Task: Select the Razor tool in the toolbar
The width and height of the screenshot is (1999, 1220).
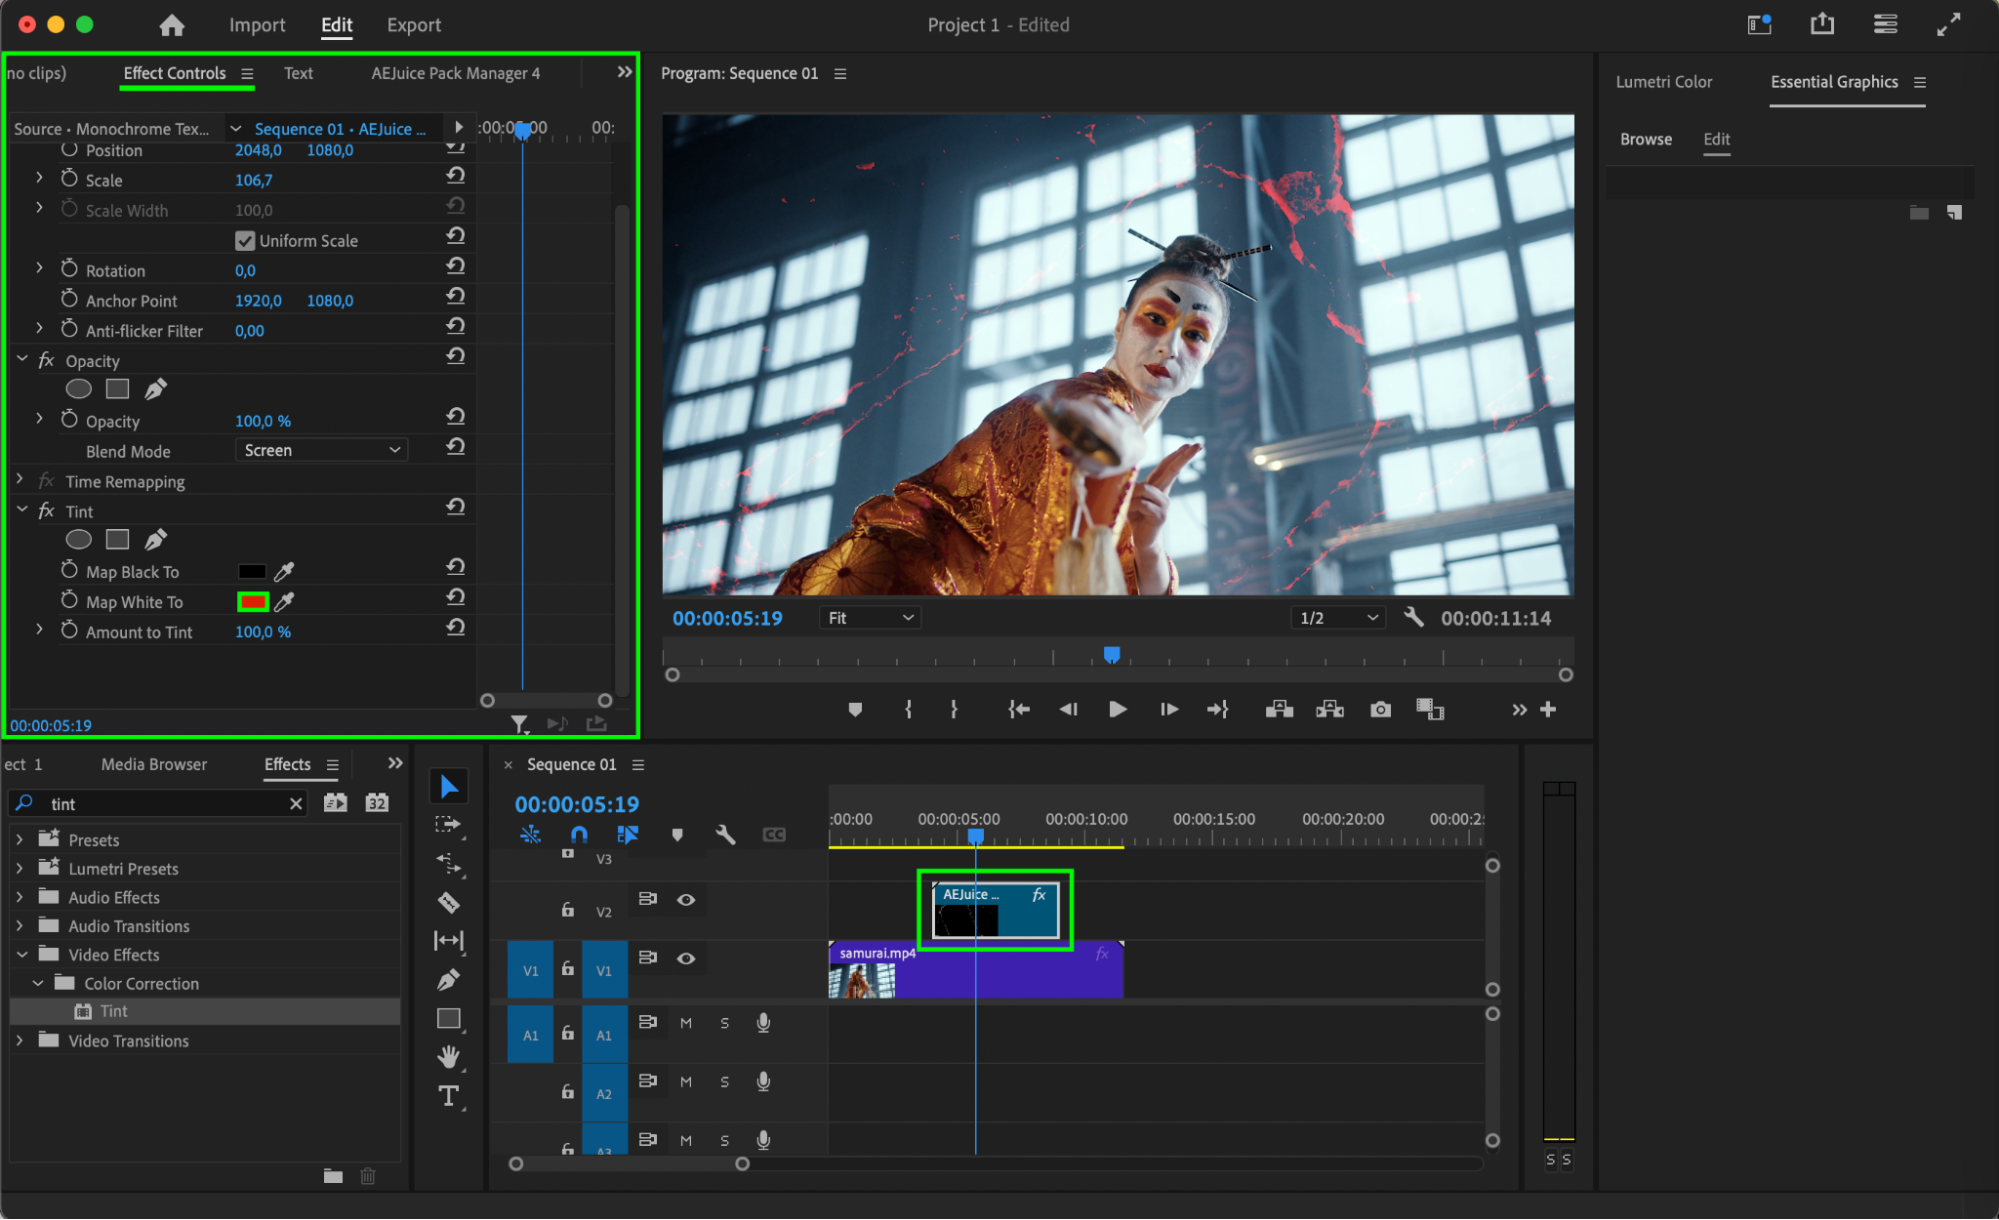Action: (448, 903)
